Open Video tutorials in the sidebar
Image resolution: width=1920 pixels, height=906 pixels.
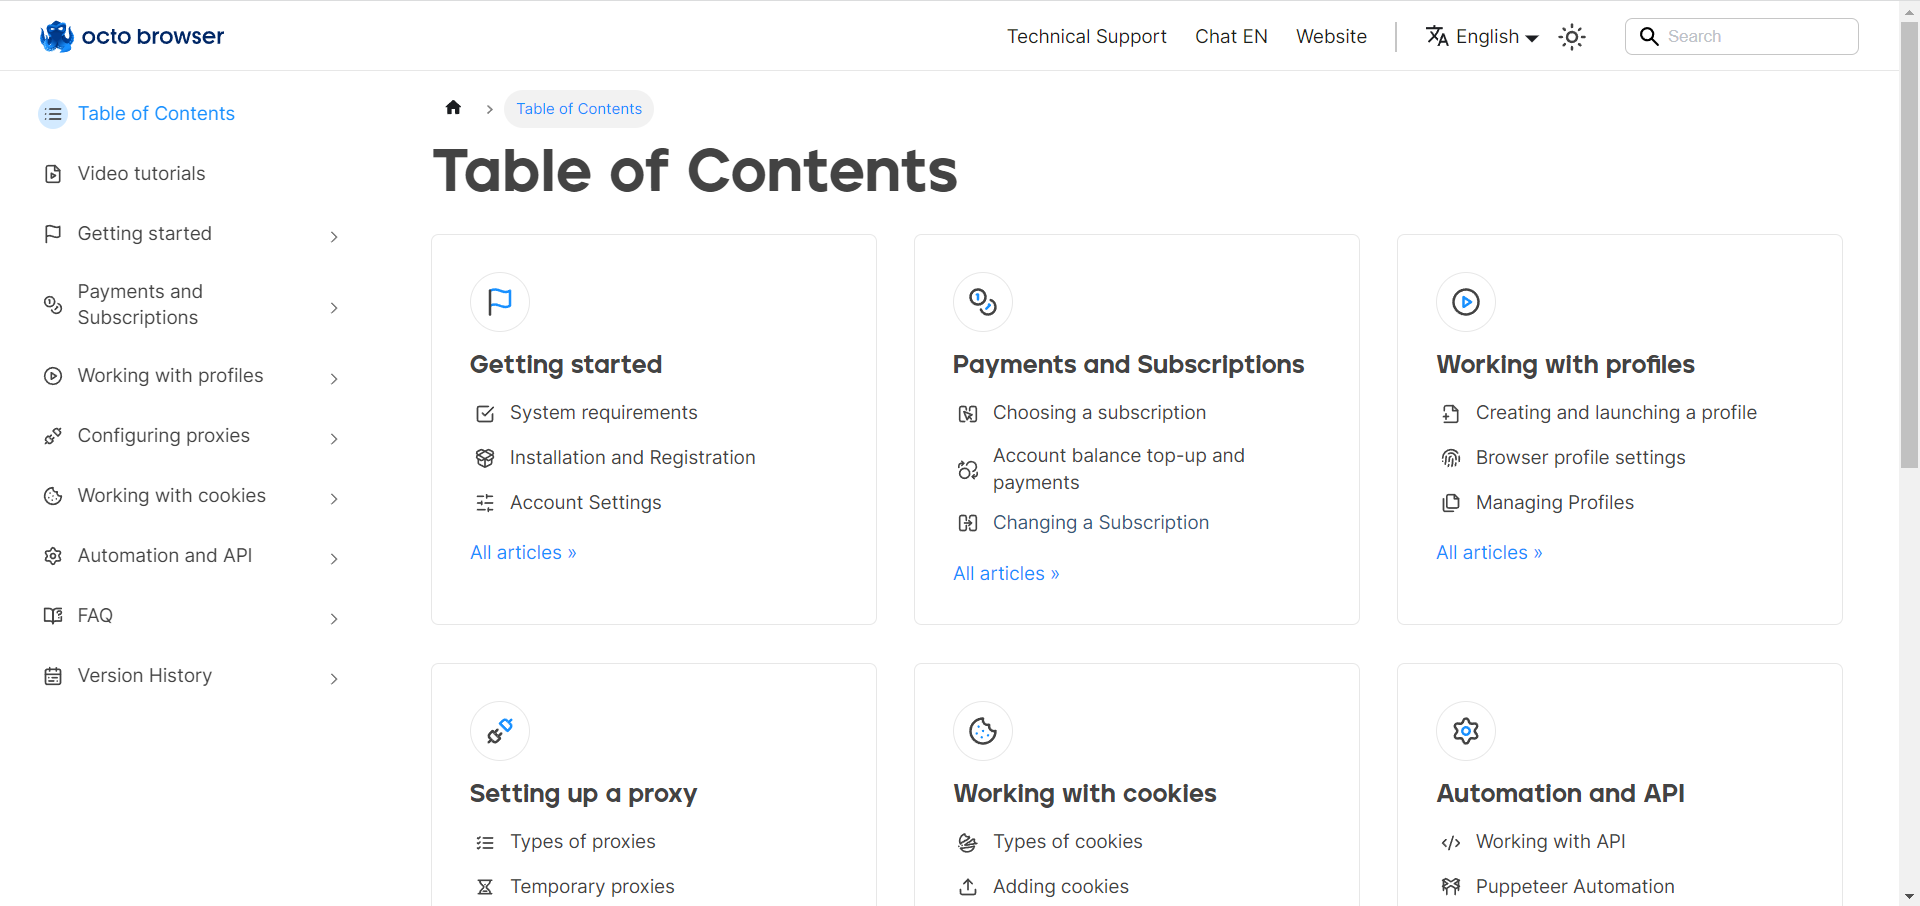tap(141, 174)
